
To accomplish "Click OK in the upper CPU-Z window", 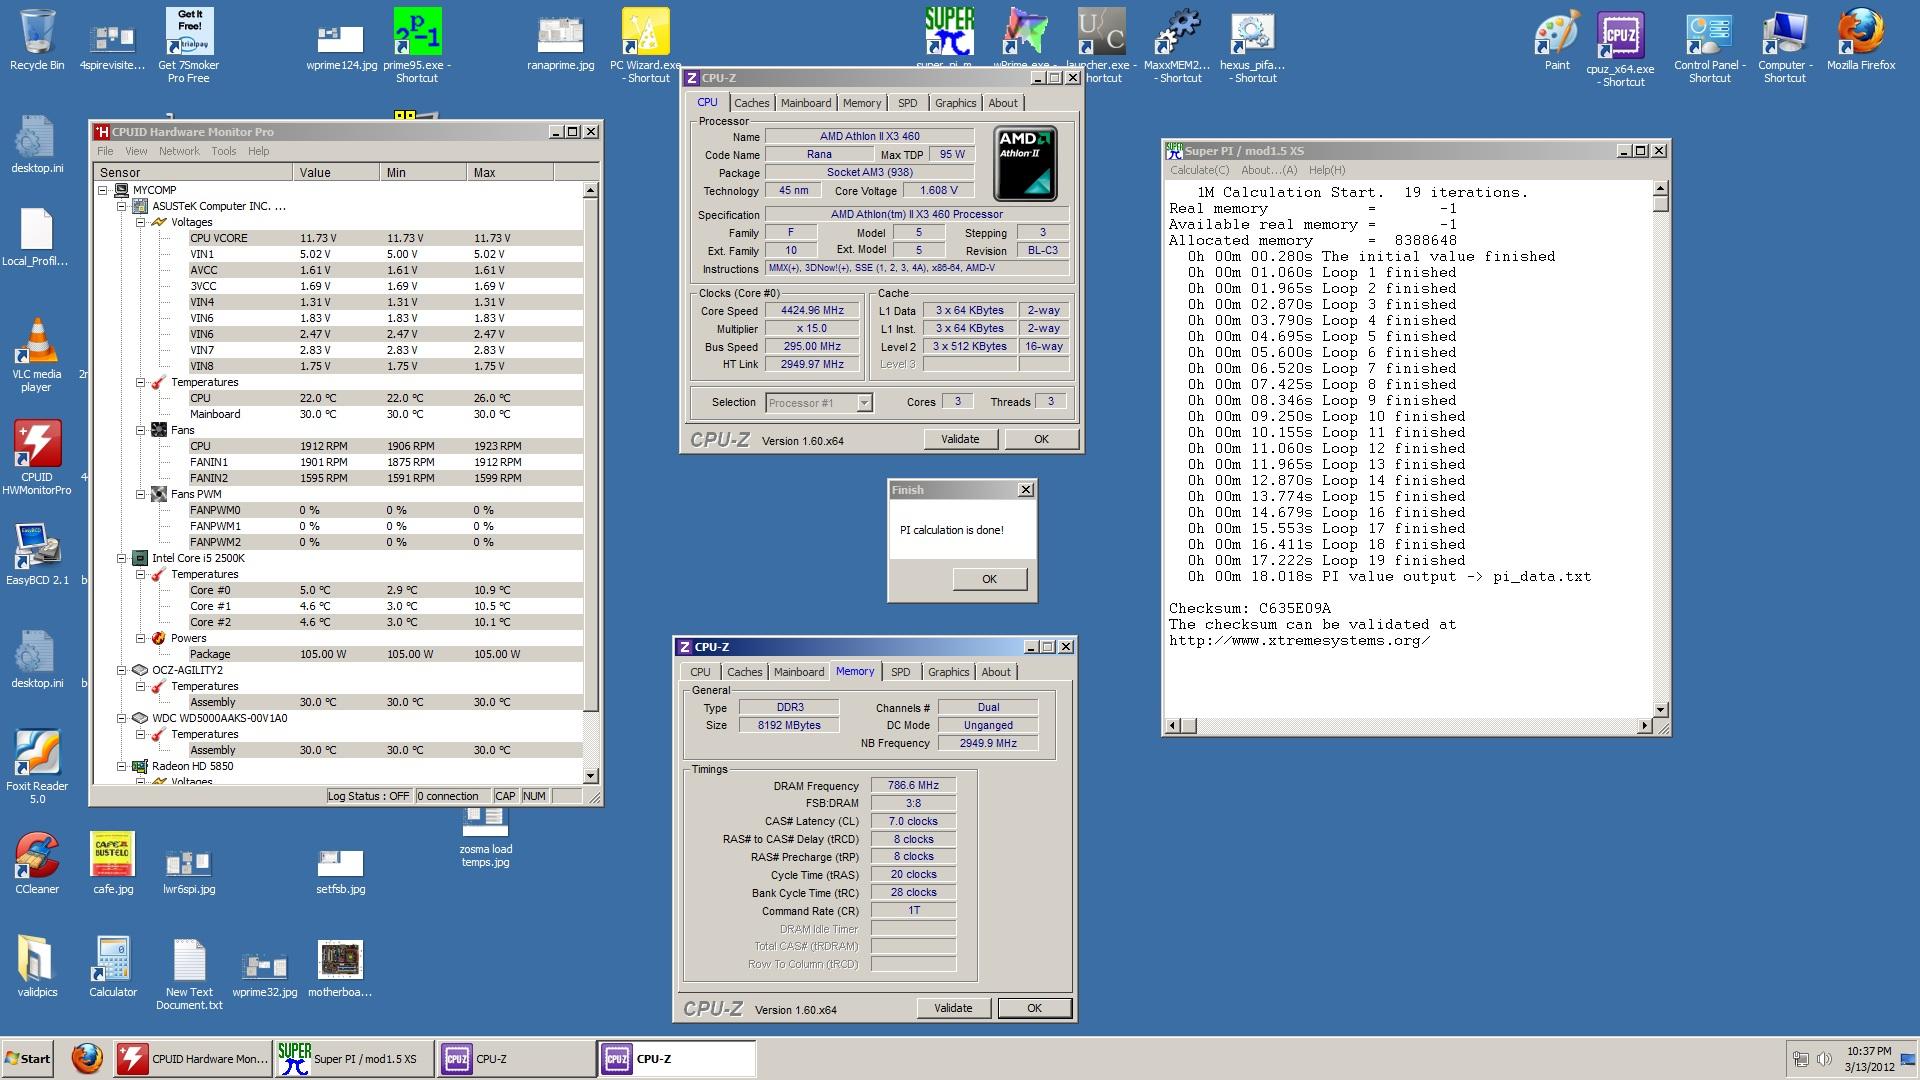I will coord(1041,439).
